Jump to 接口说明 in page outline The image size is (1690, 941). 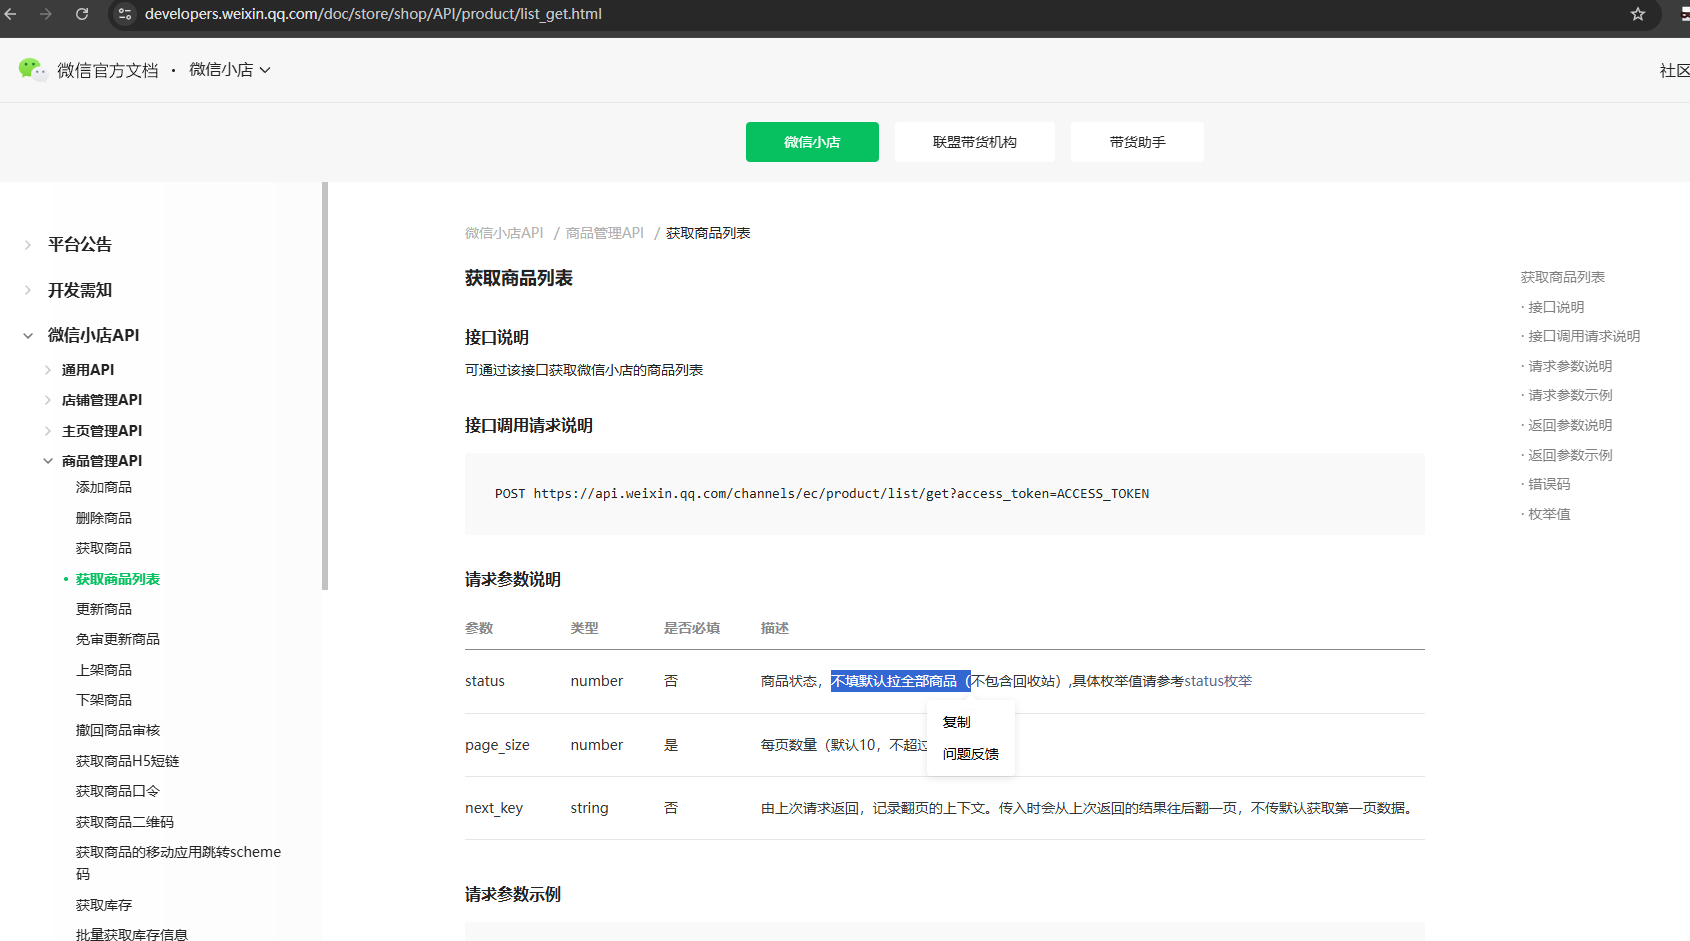(1556, 307)
